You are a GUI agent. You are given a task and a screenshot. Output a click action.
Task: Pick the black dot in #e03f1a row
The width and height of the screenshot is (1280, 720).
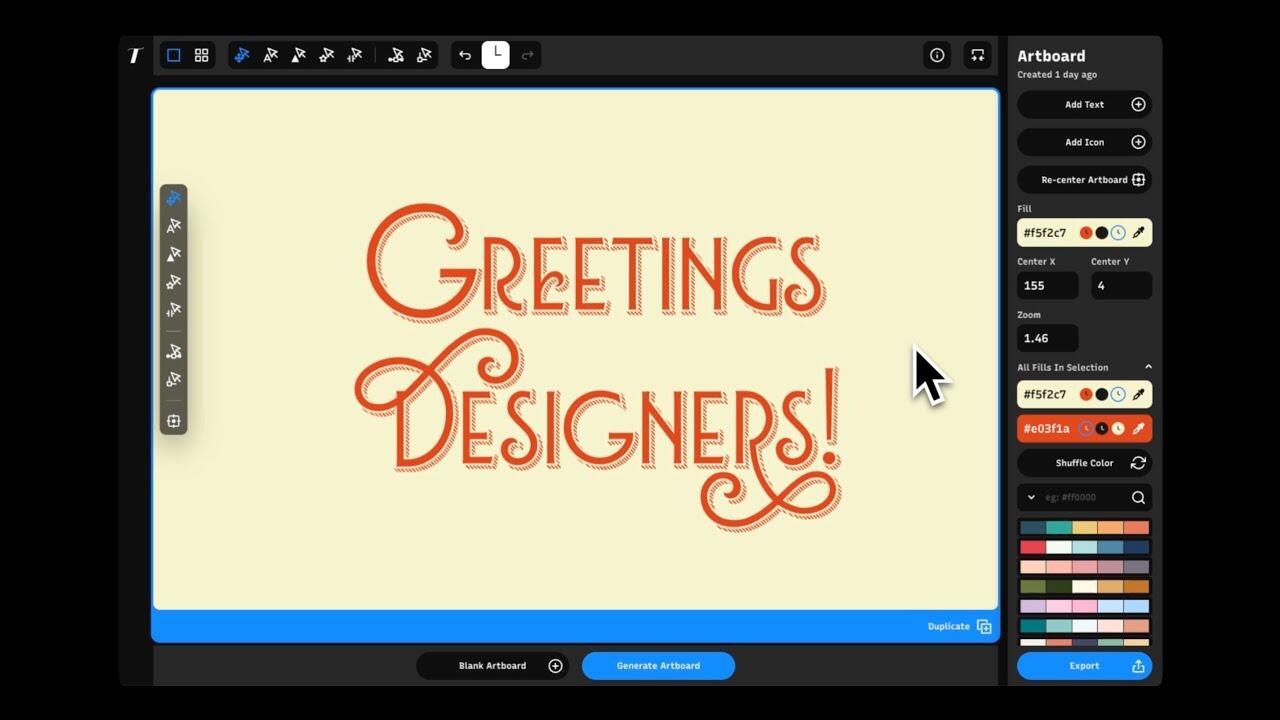[x=1102, y=429]
